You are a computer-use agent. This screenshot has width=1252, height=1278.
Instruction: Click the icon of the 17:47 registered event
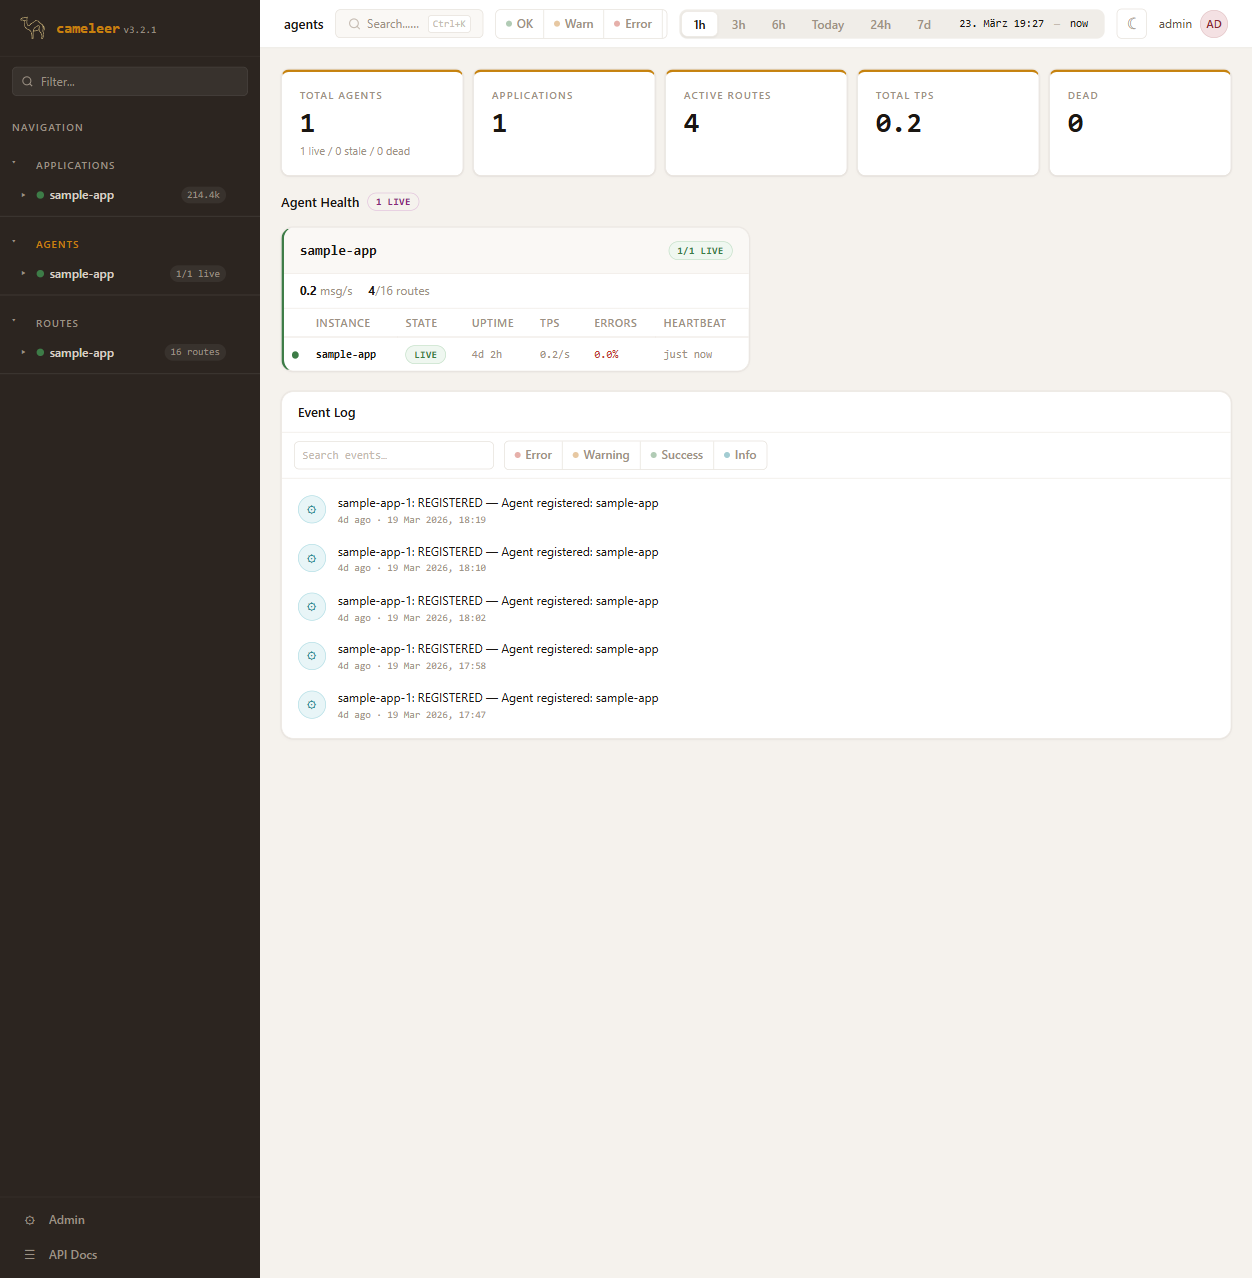(x=312, y=705)
